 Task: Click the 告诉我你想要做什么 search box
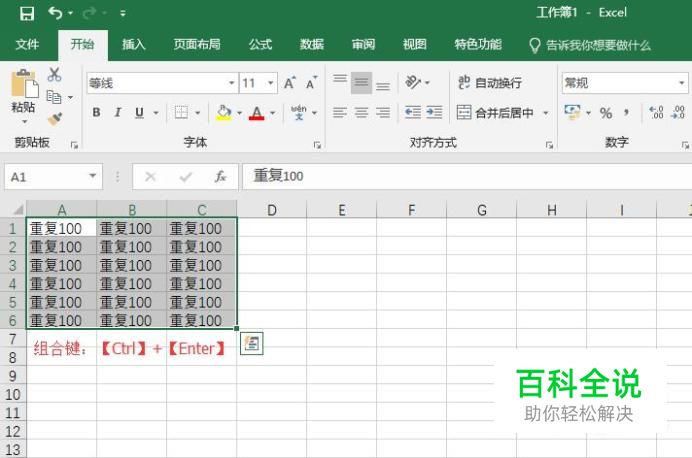coord(590,45)
